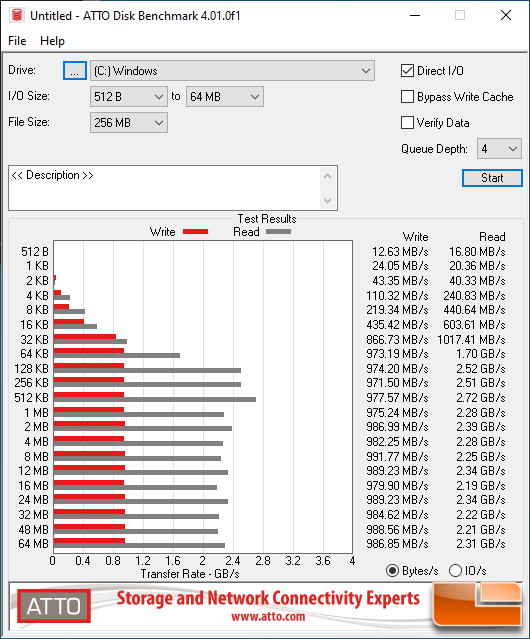The width and height of the screenshot is (530, 639).
Task: Open the Queue Depth dropdown
Action: [x=499, y=149]
